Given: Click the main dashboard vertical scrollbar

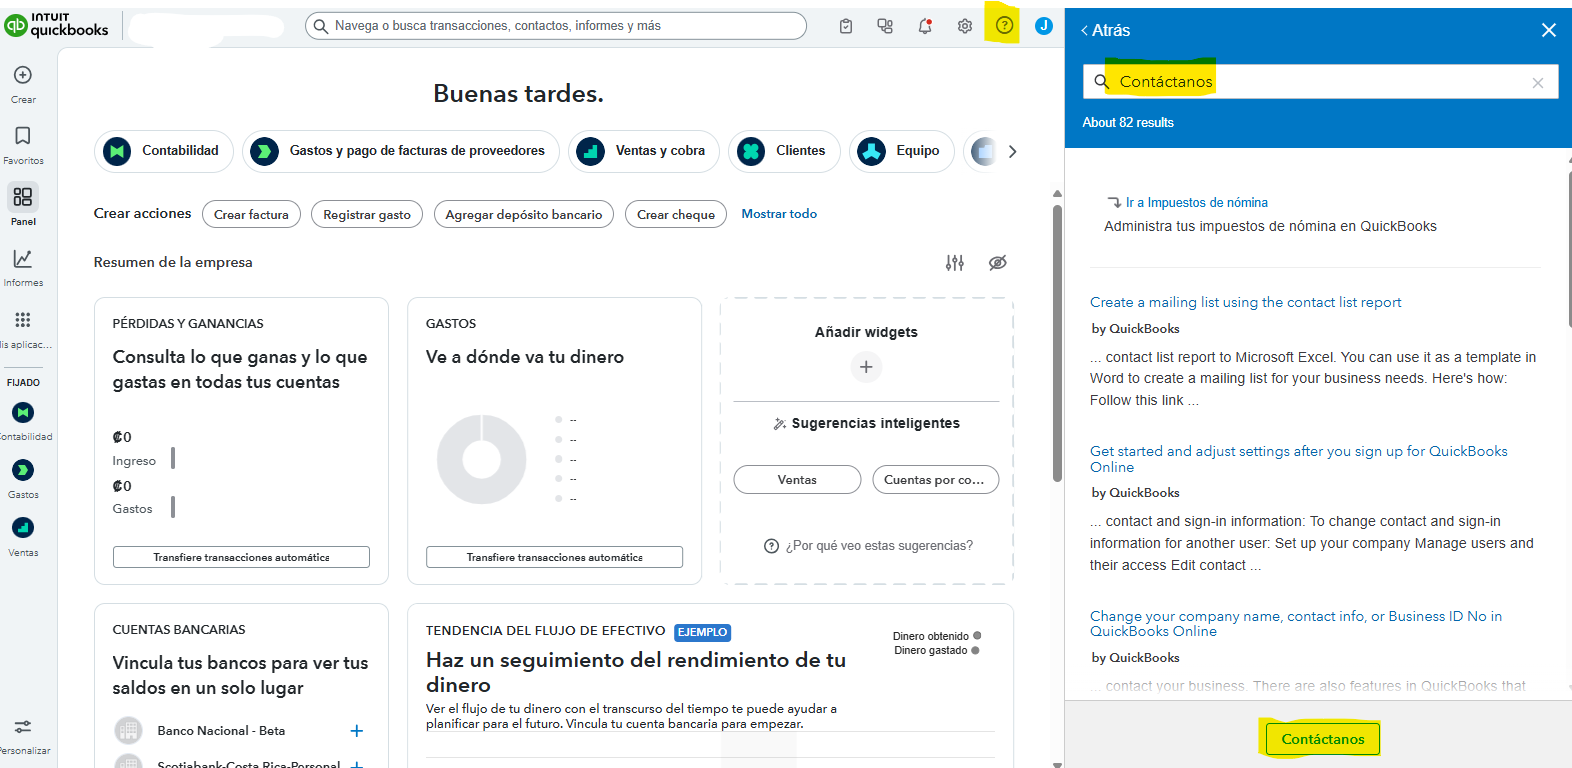Looking at the screenshot, I should tap(1057, 340).
